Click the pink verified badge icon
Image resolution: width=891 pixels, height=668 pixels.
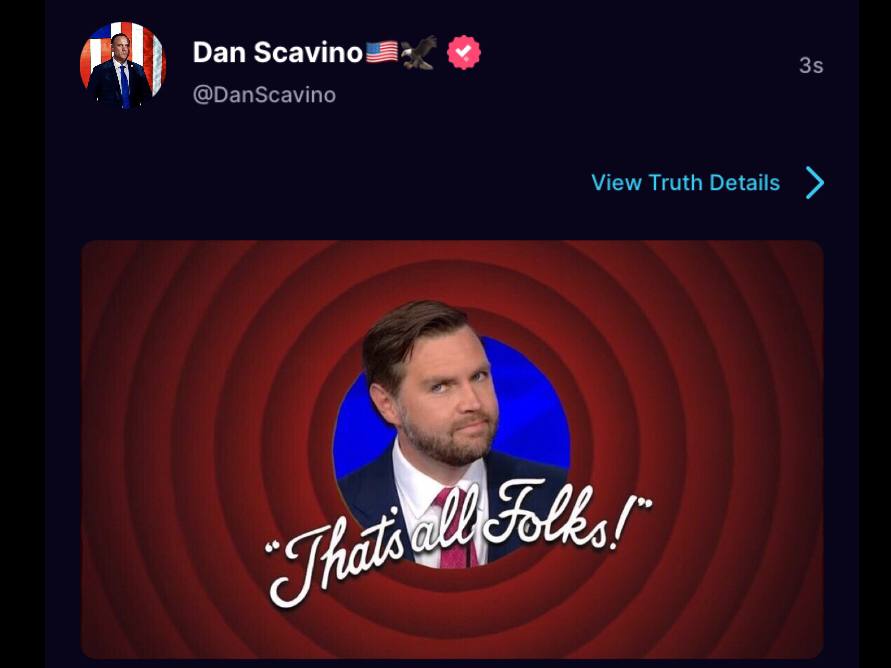point(464,52)
